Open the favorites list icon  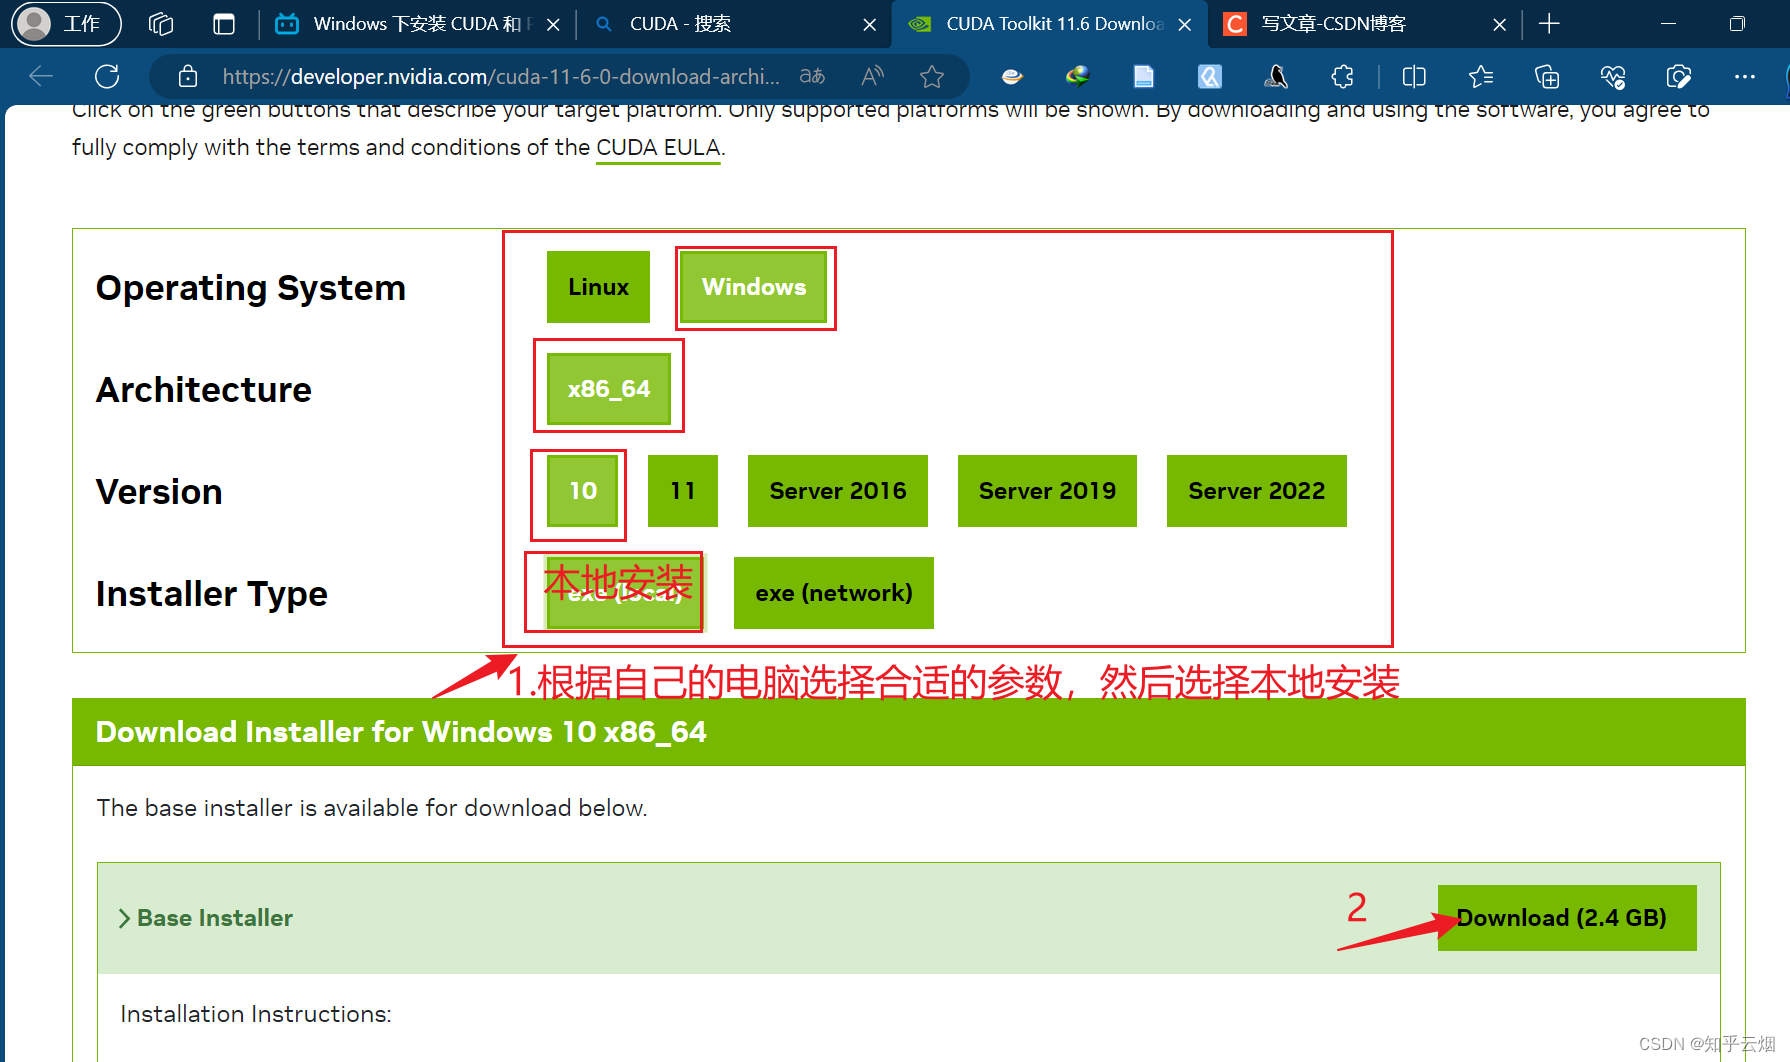point(1481,76)
